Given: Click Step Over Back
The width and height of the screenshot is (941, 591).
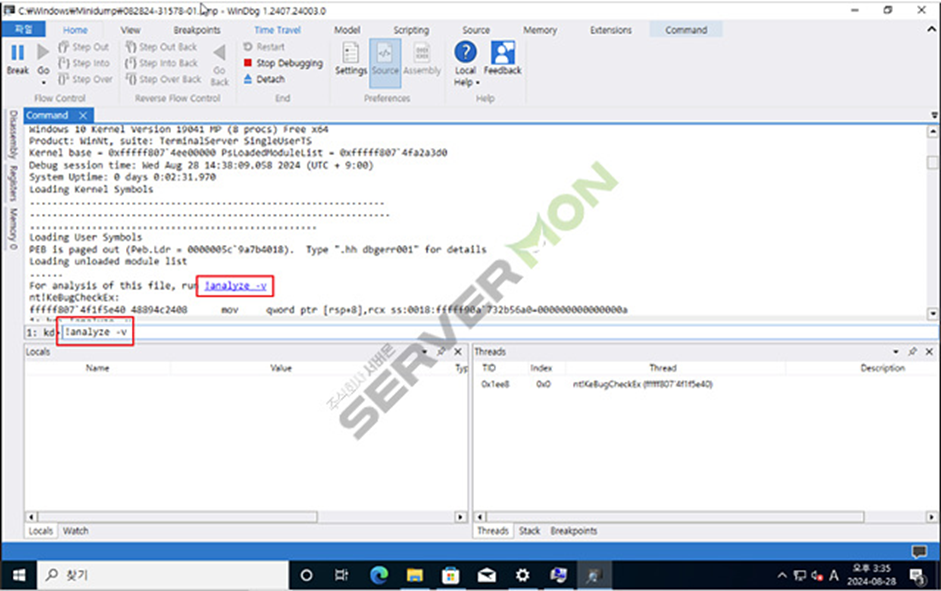Looking at the screenshot, I should point(163,79).
